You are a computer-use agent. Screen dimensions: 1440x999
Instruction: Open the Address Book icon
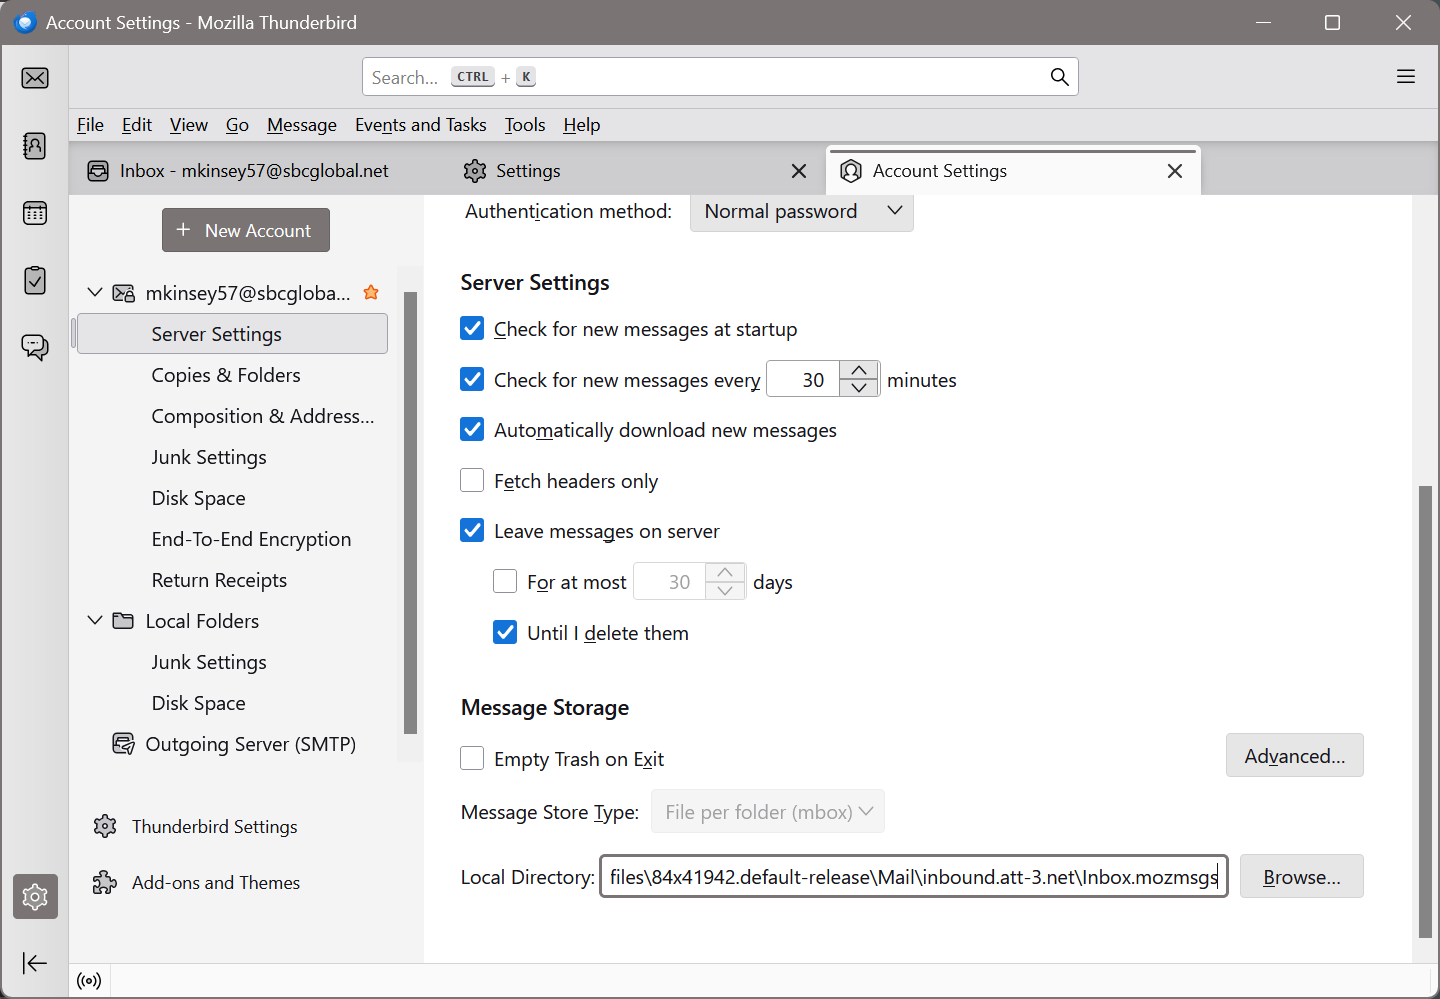(x=35, y=146)
